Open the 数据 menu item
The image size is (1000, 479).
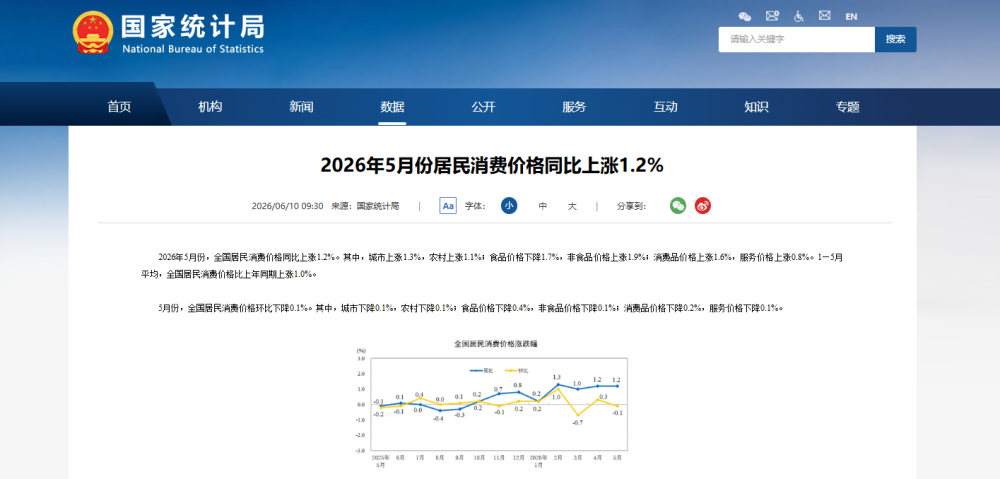(x=392, y=107)
